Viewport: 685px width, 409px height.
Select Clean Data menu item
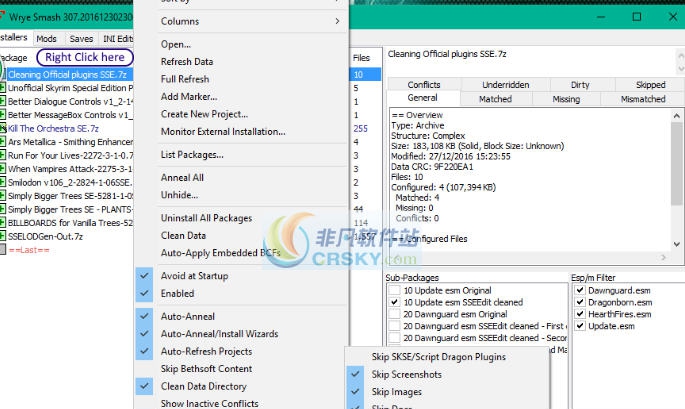pyautogui.click(x=241, y=236)
